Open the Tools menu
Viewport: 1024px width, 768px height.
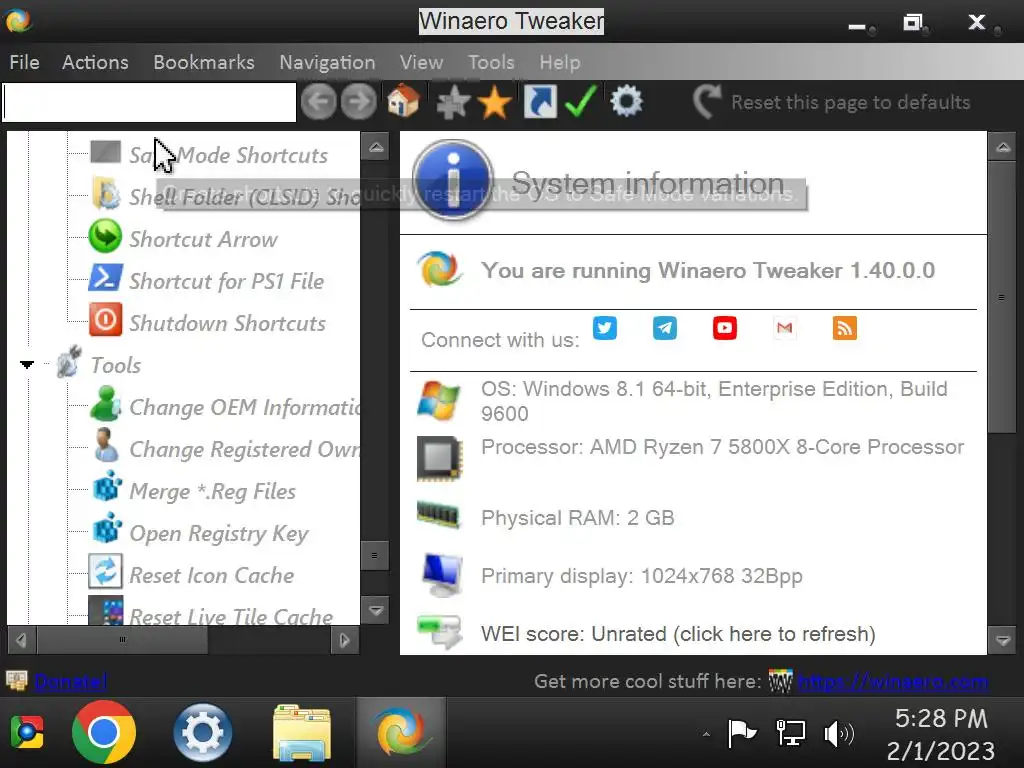click(491, 62)
